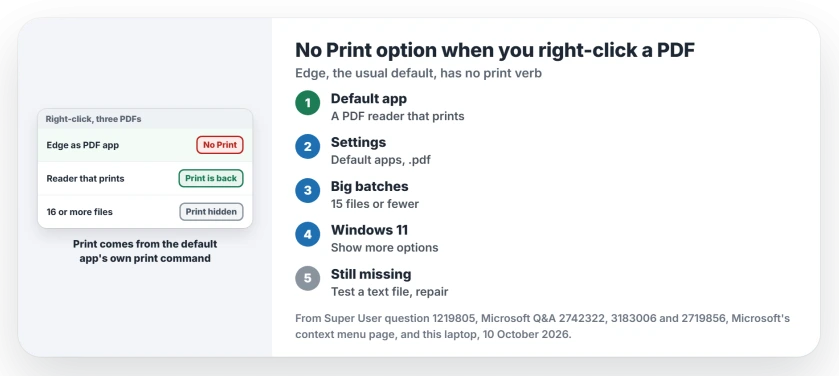839x376 pixels.
Task: Click the green "Print is back" badge
Action: point(211,179)
